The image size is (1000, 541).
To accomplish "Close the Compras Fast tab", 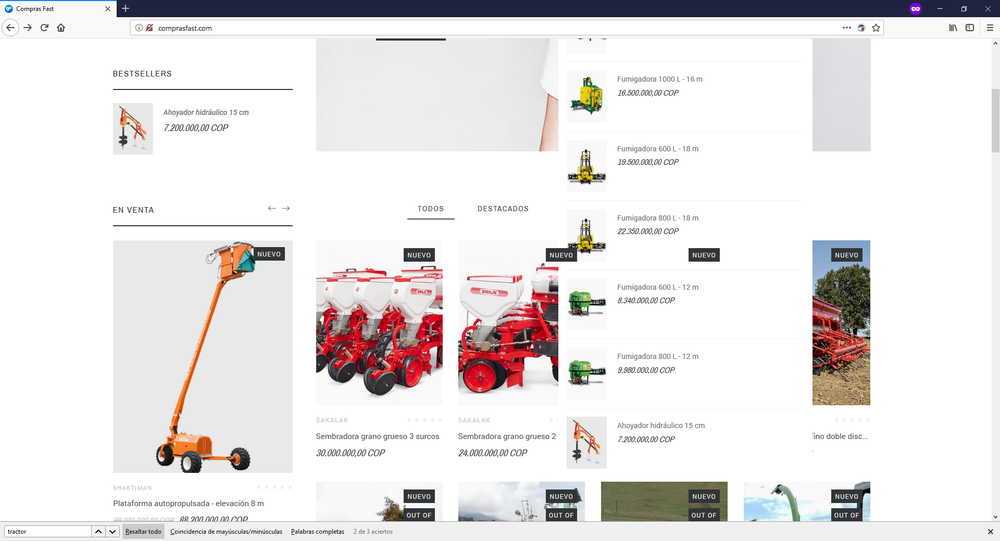I will [107, 9].
